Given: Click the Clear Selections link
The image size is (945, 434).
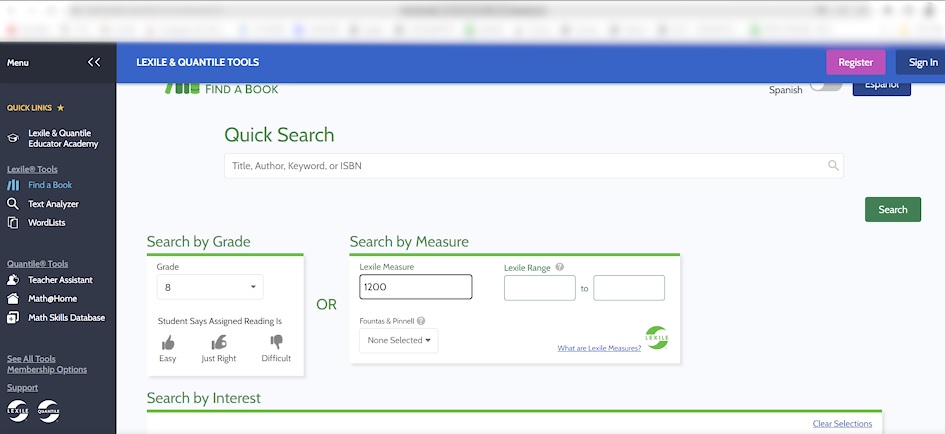Looking at the screenshot, I should (x=842, y=424).
